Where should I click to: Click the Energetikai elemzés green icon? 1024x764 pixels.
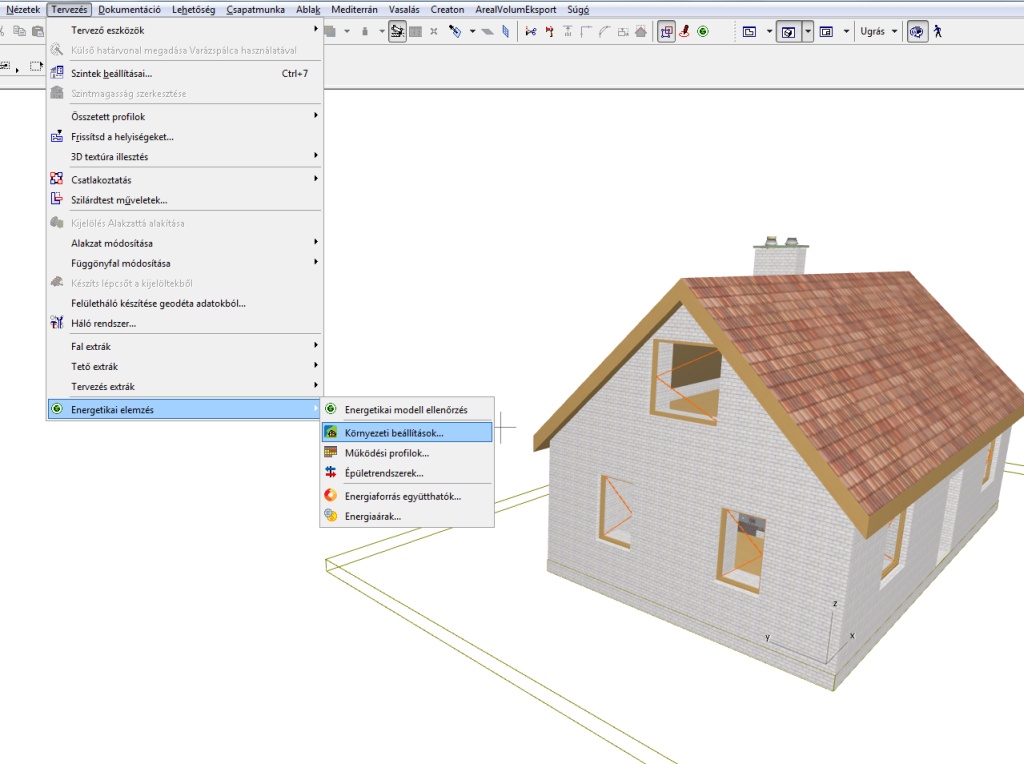tap(57, 409)
